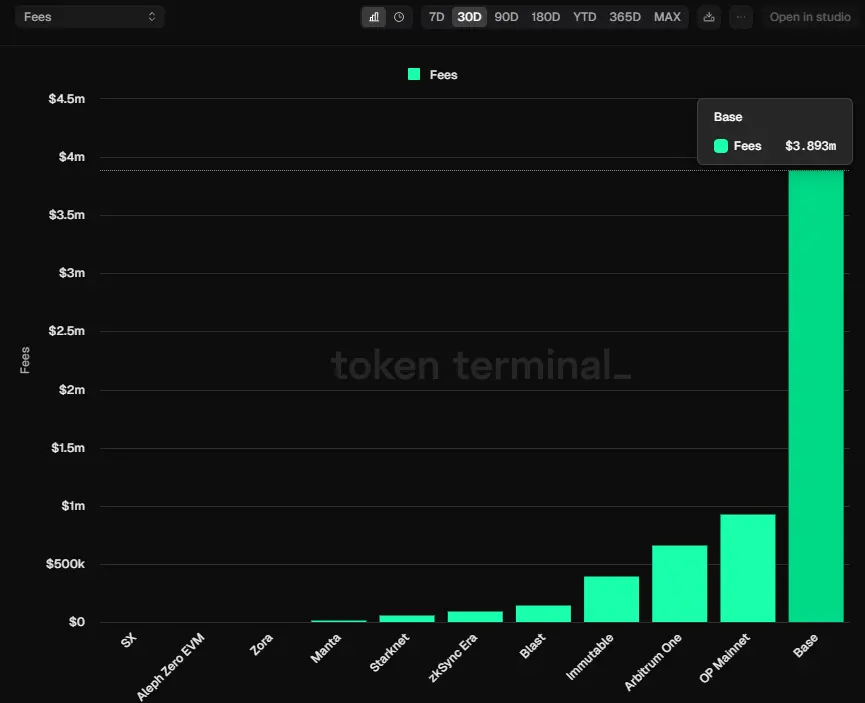Toggle the YTD time range

584,16
